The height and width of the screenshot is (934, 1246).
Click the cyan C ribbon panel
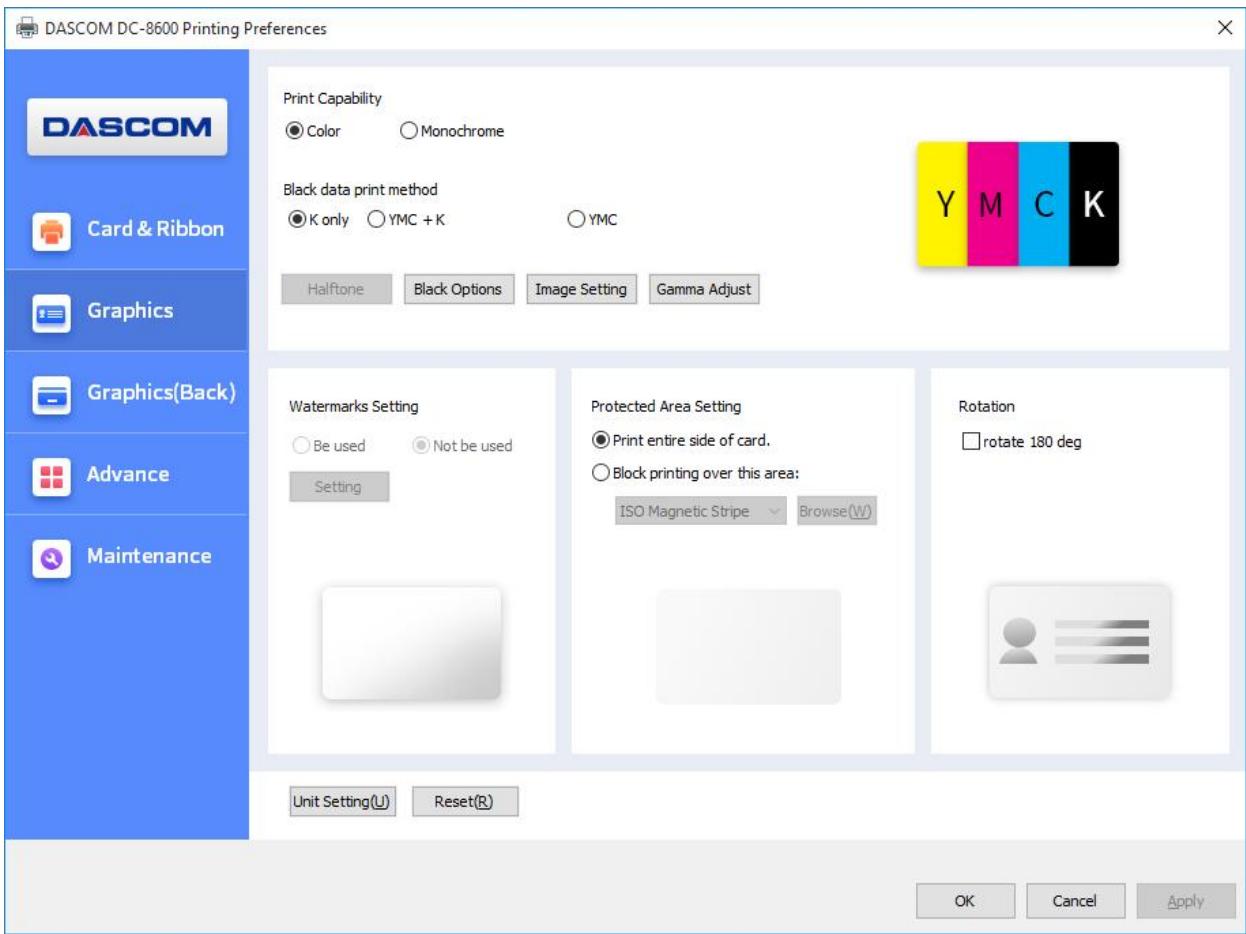point(1044,204)
